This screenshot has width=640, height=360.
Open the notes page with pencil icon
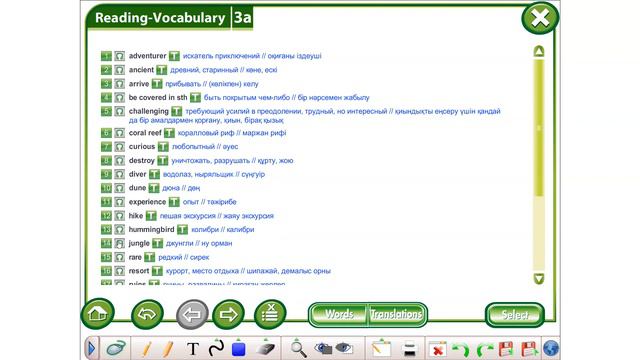381,349
